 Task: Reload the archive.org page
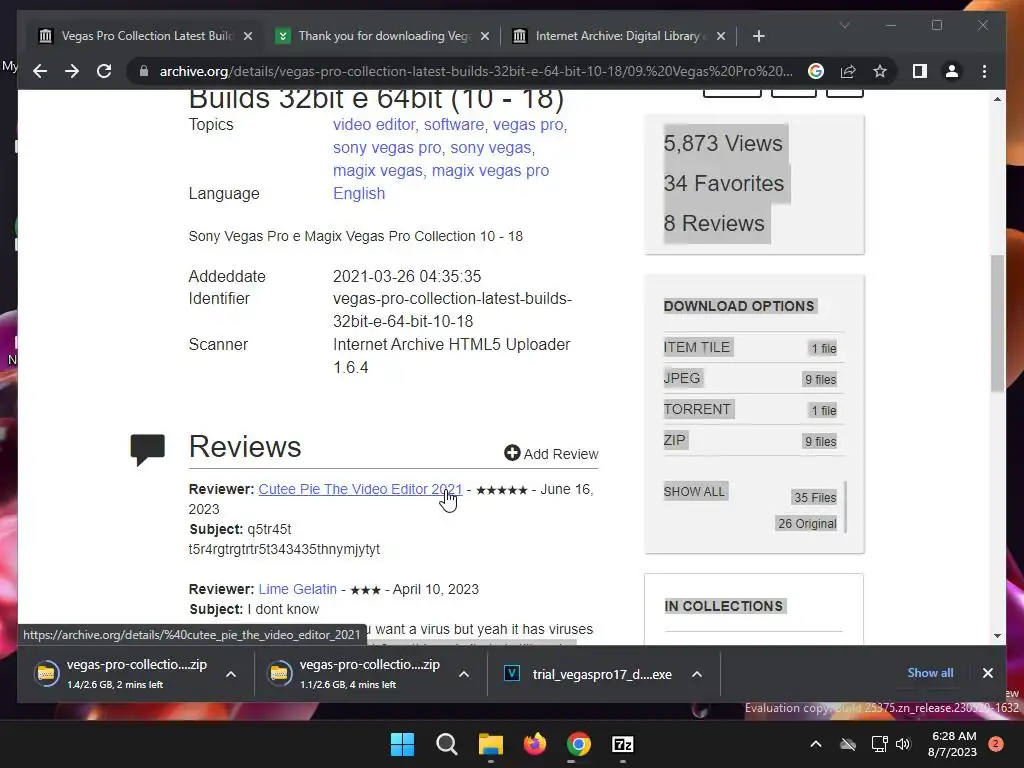[x=104, y=71]
